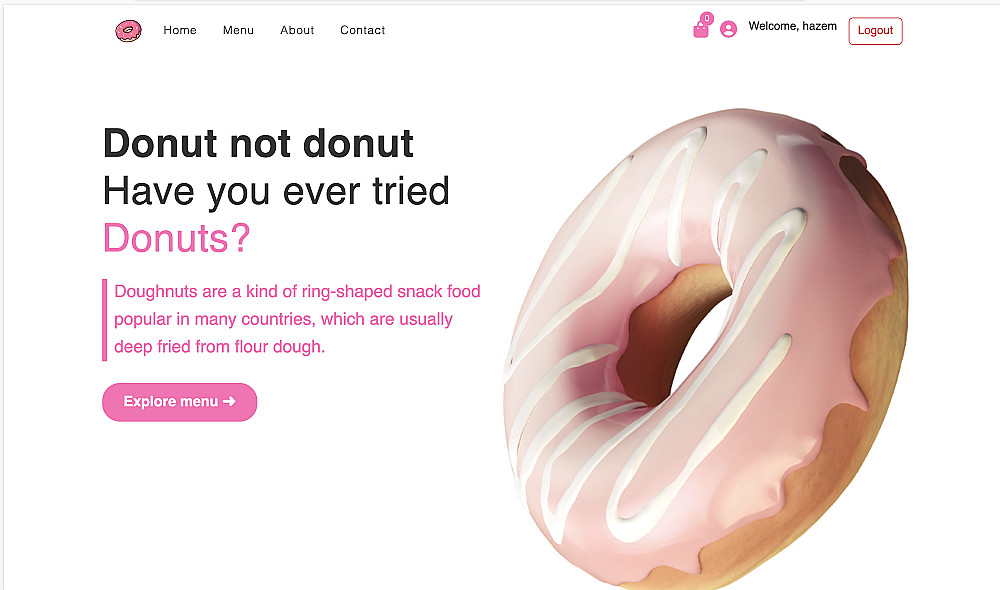Image resolution: width=1000 pixels, height=590 pixels.
Task: Select the Donut not donut heading
Action: click(x=258, y=143)
